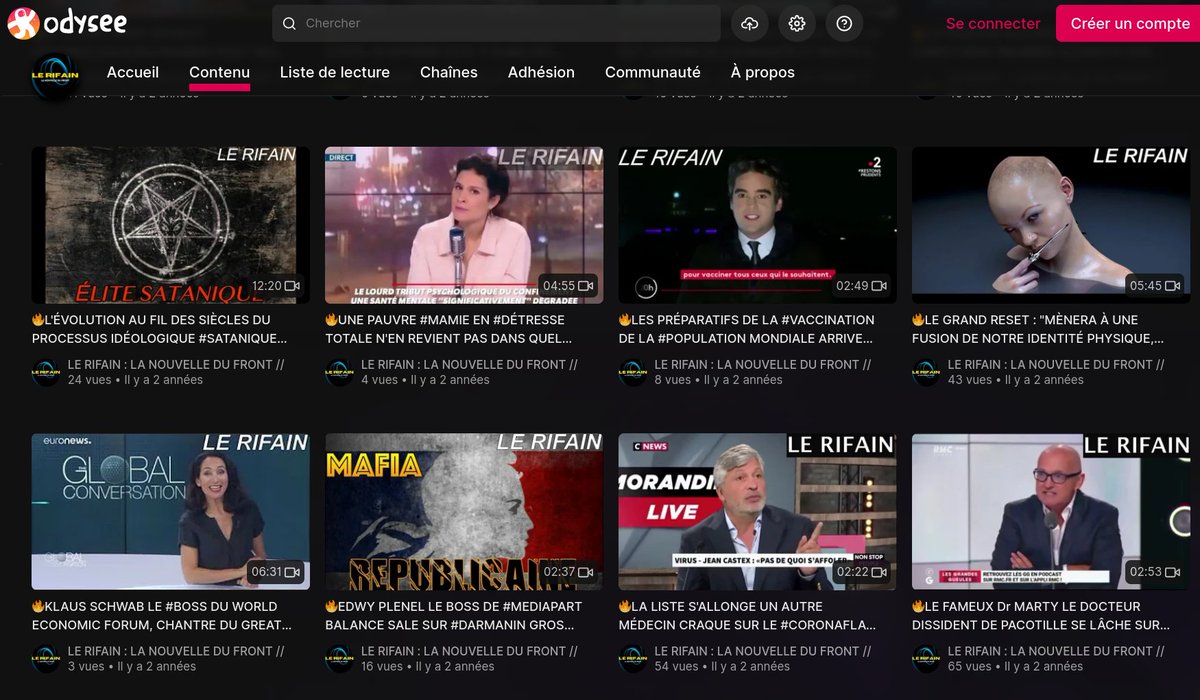Switch to the Accueil tab
This screenshot has height=700, width=1200.
click(133, 72)
